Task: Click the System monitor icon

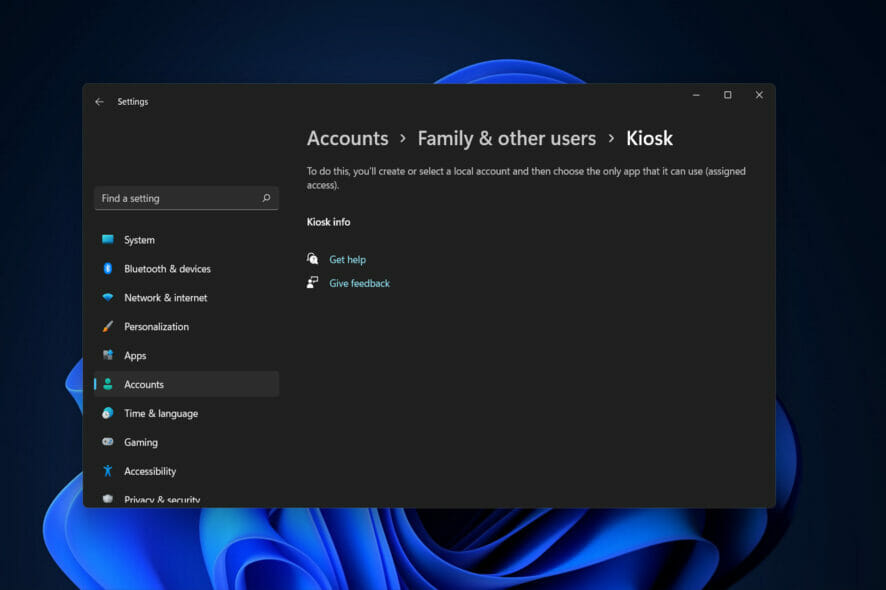Action: pos(107,239)
